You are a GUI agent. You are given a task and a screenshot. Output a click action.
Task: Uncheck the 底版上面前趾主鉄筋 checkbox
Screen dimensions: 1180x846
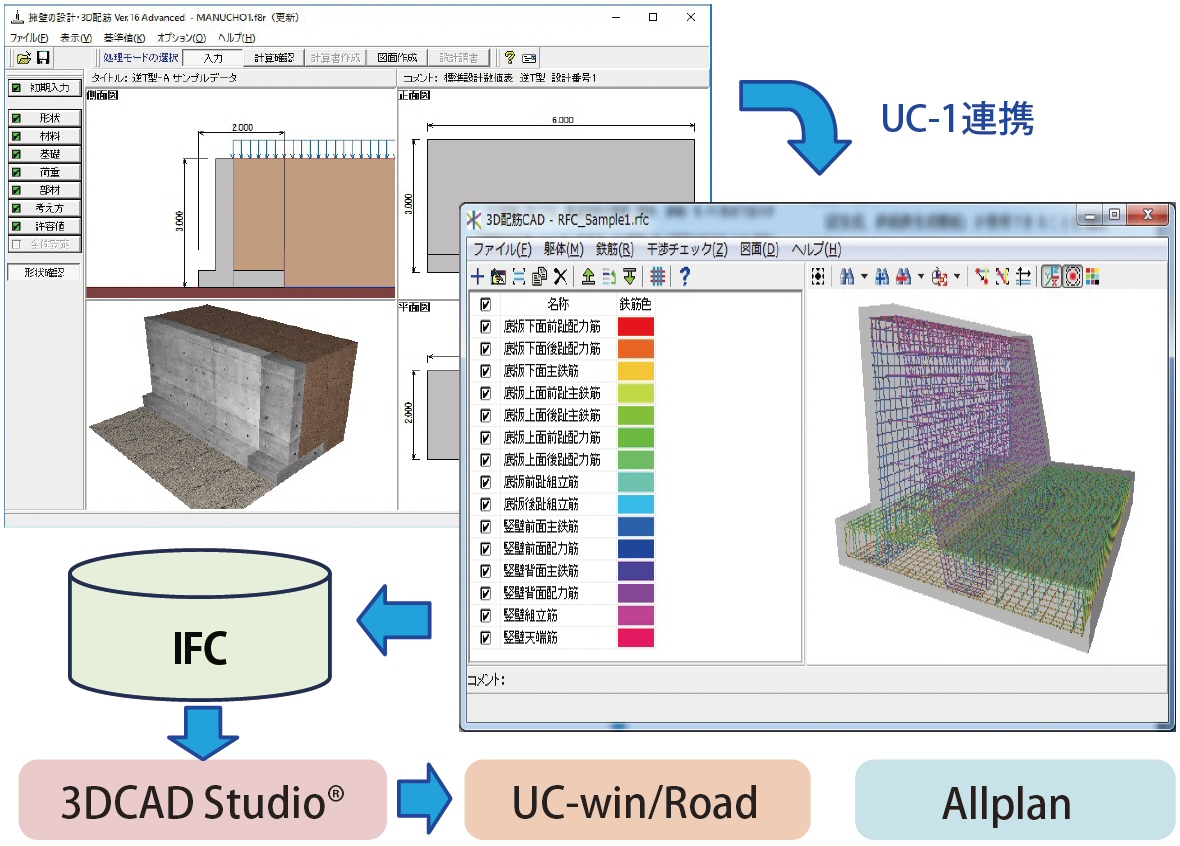point(485,393)
